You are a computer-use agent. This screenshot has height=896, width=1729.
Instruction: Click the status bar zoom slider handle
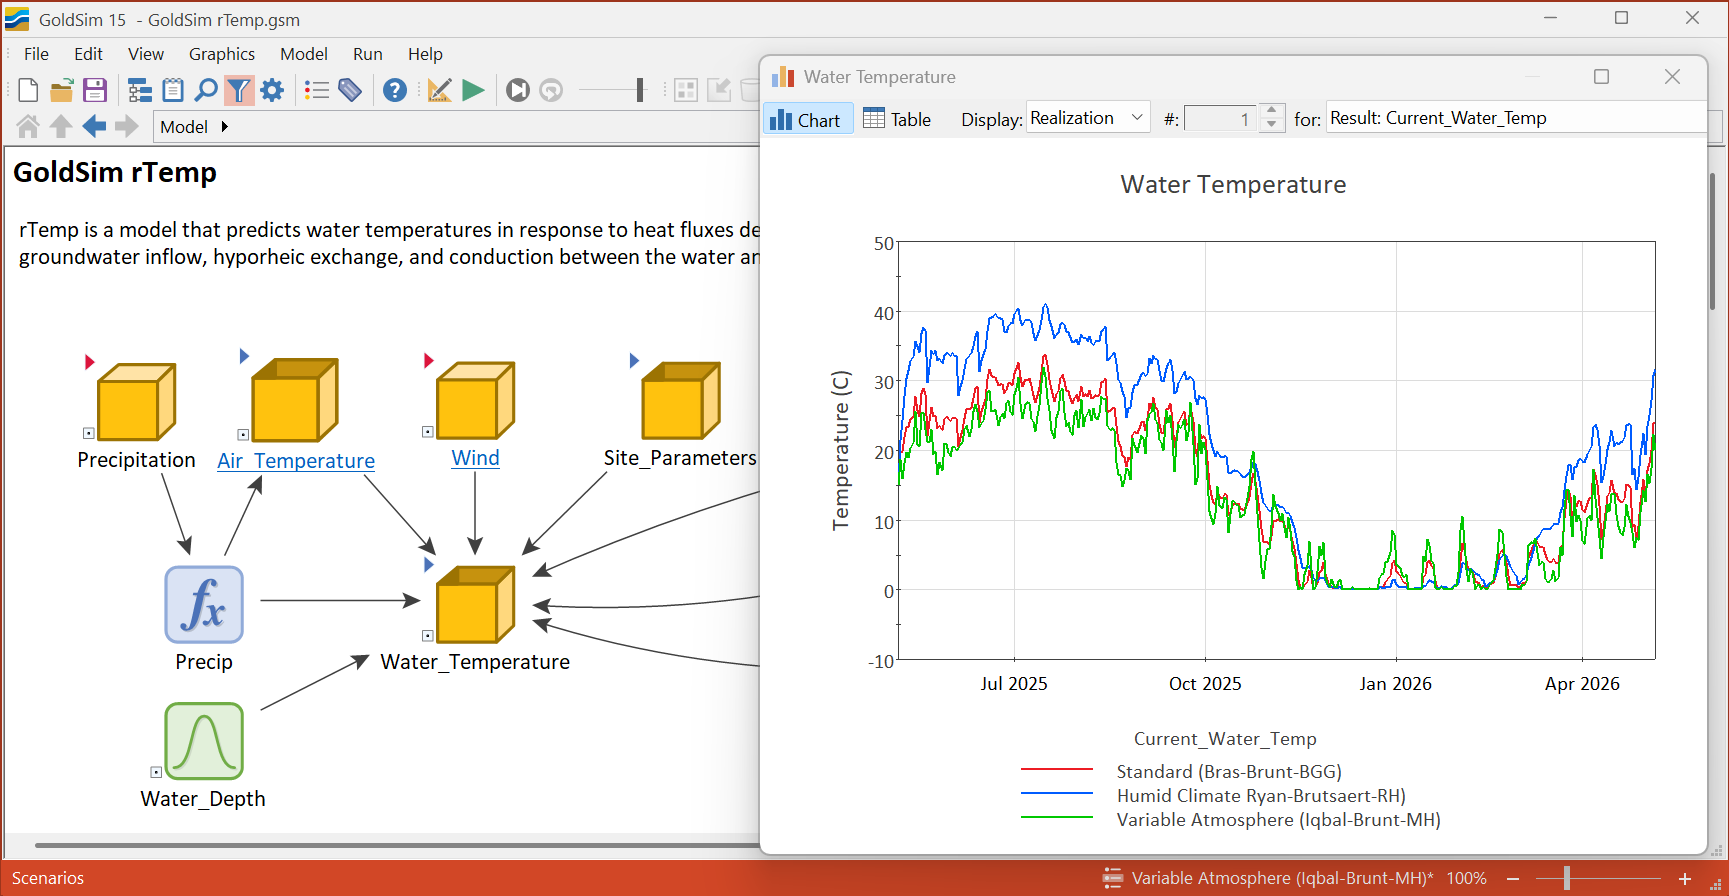(x=1567, y=879)
